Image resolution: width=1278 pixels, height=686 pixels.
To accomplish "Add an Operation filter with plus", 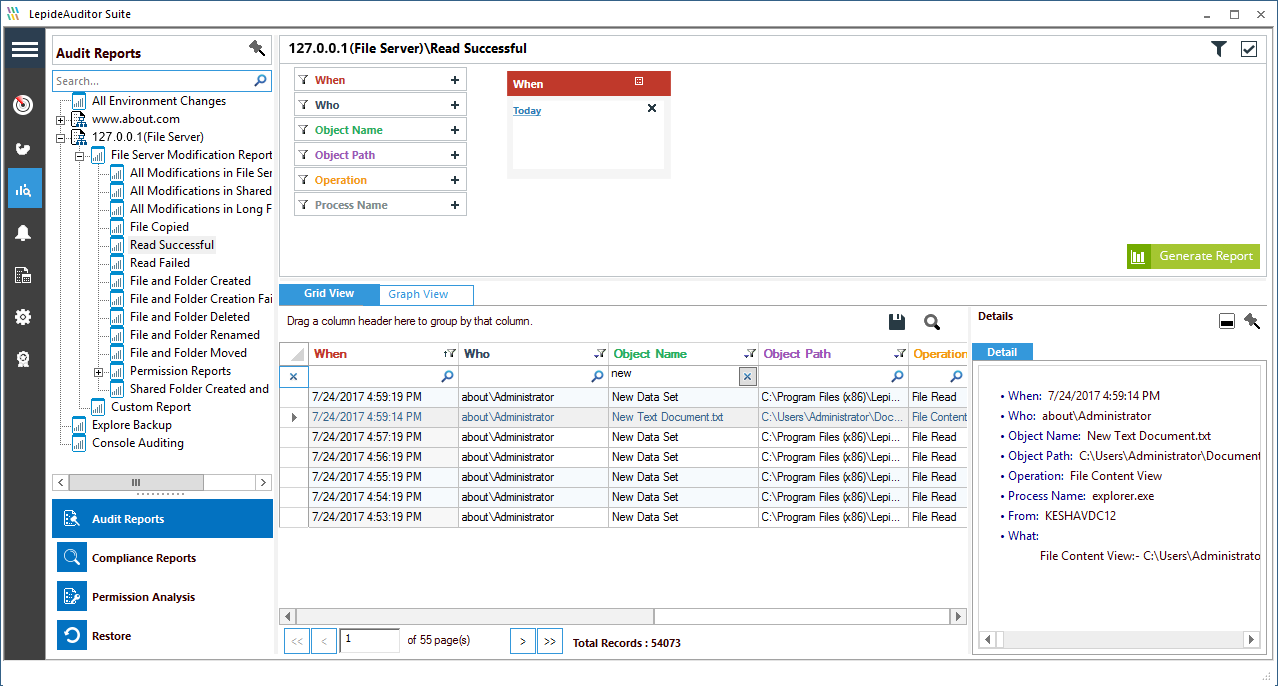I will coord(455,180).
